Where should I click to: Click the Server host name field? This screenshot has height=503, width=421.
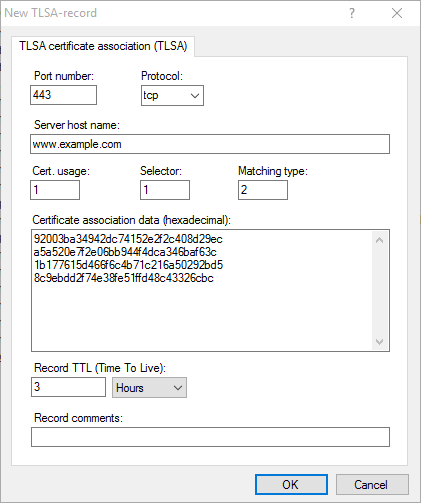pos(210,144)
